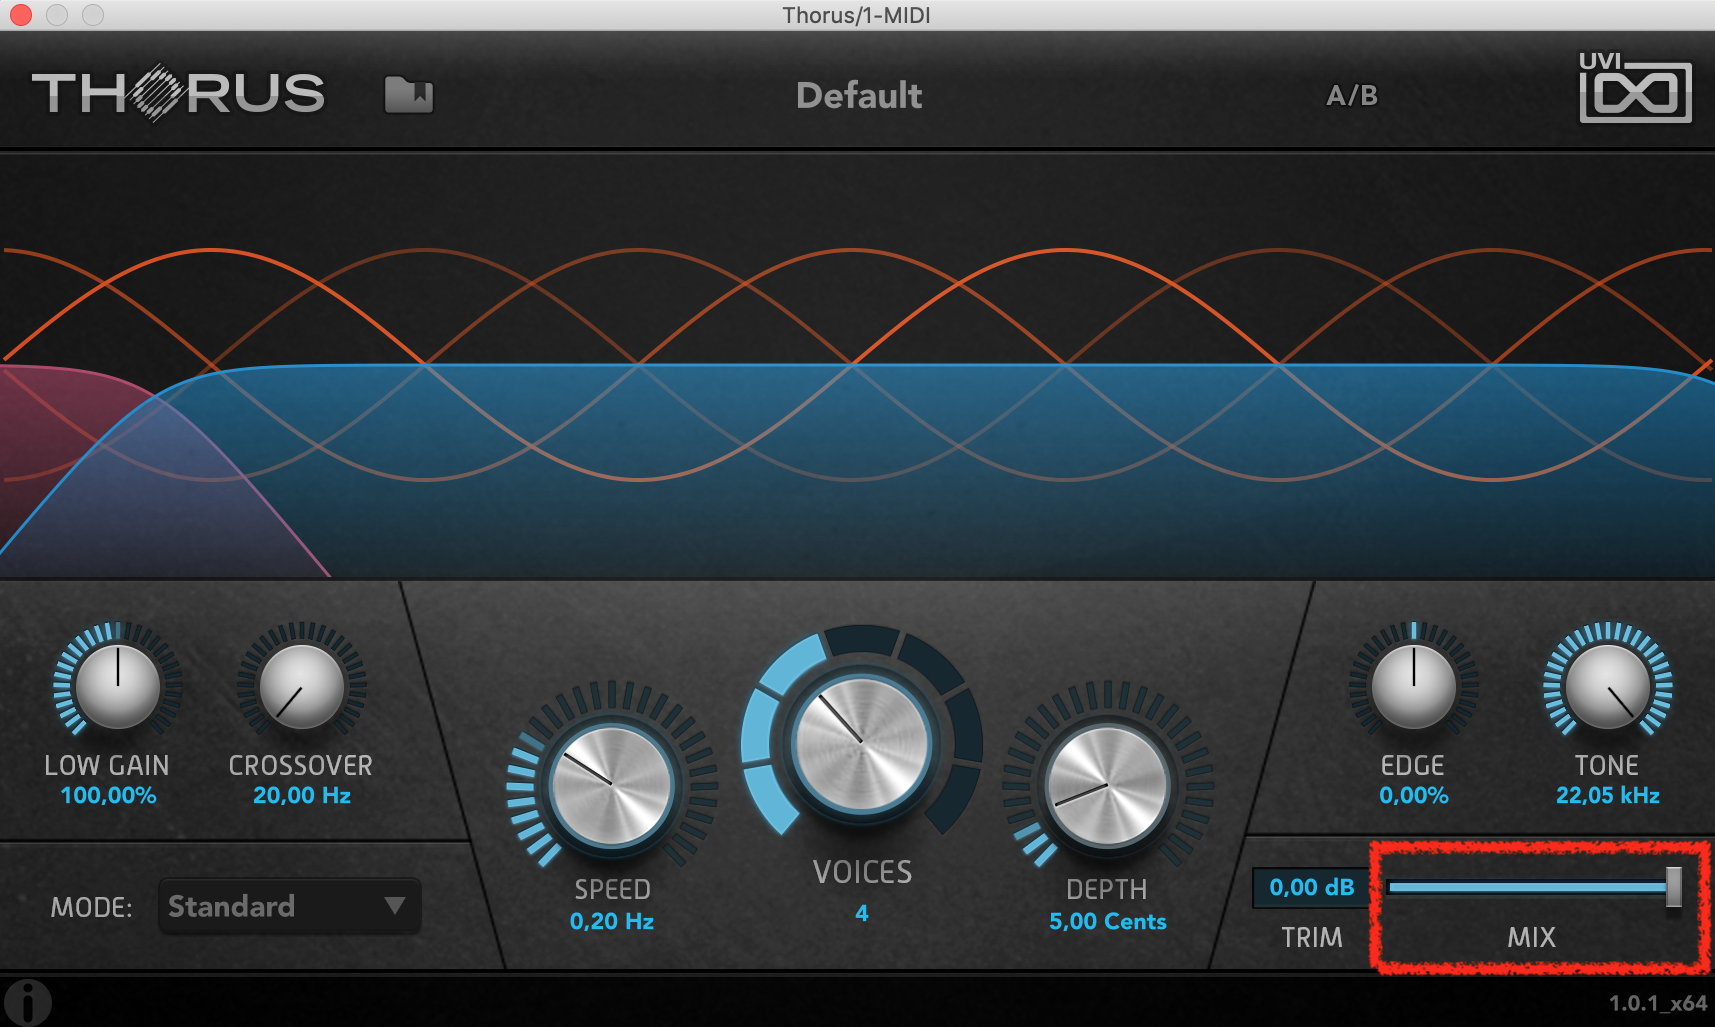Click the Low Gain value 100,00%
The height and width of the screenshot is (1027, 1715).
coord(108,796)
